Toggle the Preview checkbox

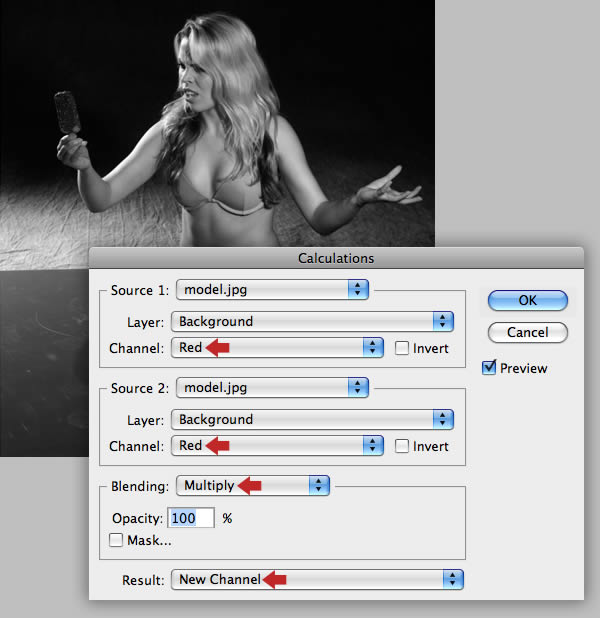click(x=489, y=368)
